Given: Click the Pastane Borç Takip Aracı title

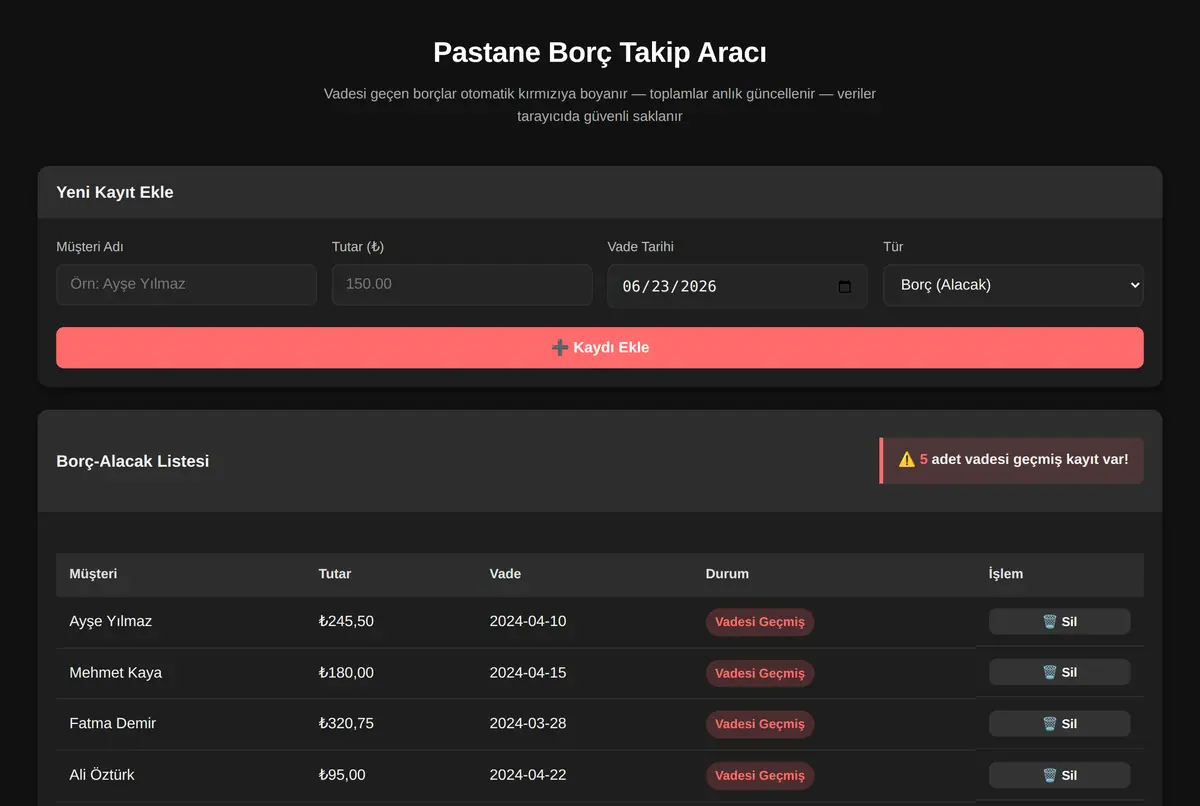Looking at the screenshot, I should (x=600, y=52).
